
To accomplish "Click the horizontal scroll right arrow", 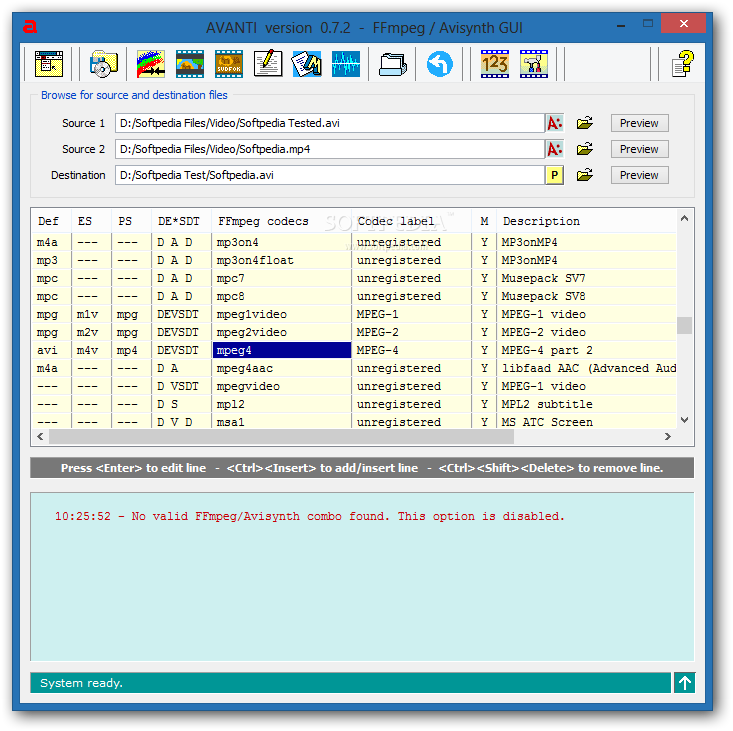I will [x=668, y=437].
